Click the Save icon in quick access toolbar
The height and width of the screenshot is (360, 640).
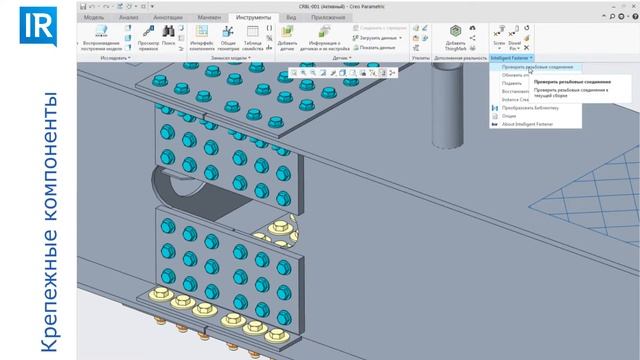click(83, 7)
